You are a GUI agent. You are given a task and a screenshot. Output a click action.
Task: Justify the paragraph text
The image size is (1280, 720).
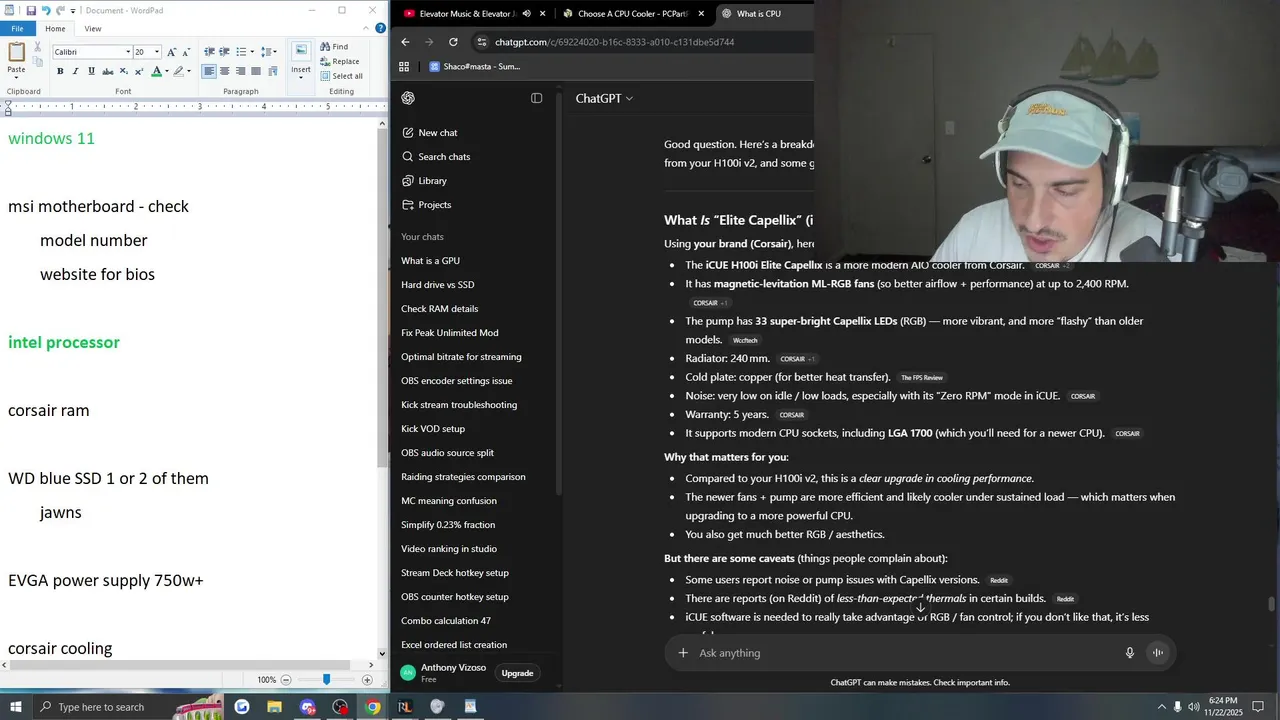[x=257, y=71]
